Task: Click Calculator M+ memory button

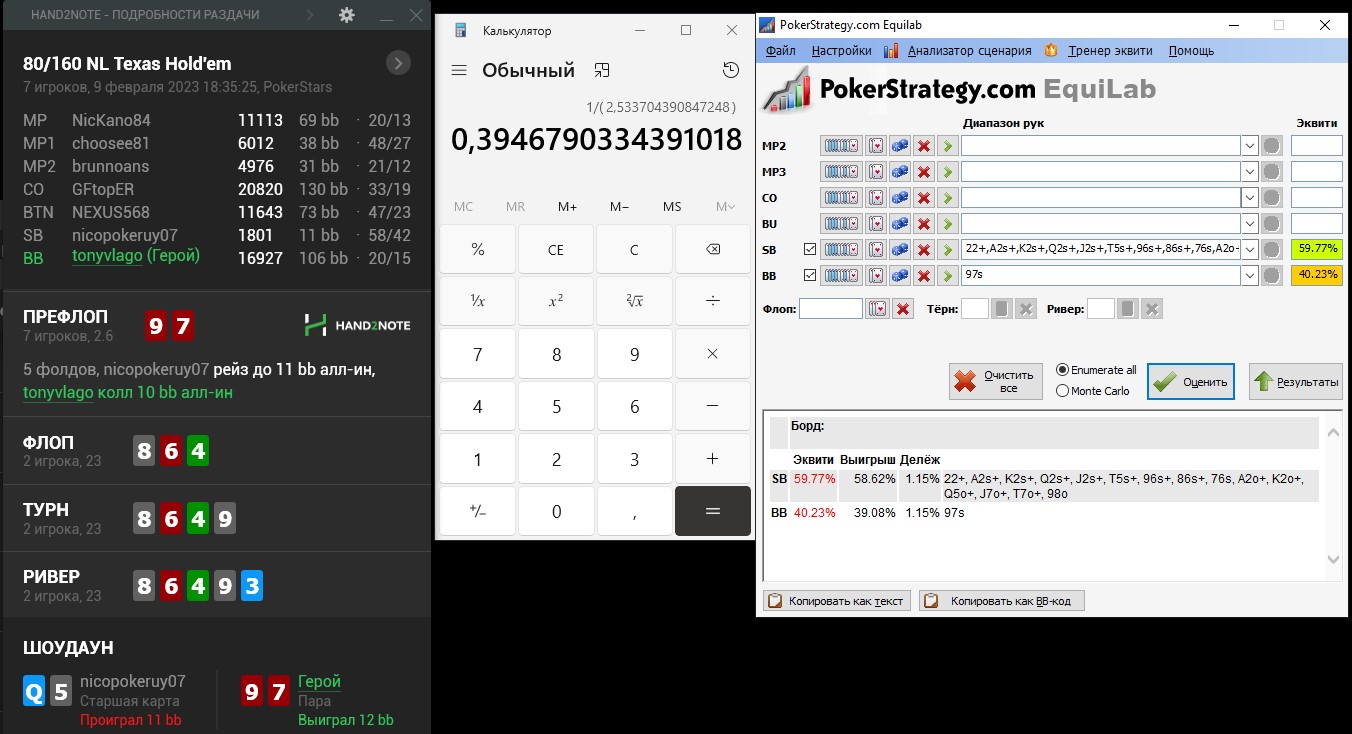Action: (567, 206)
